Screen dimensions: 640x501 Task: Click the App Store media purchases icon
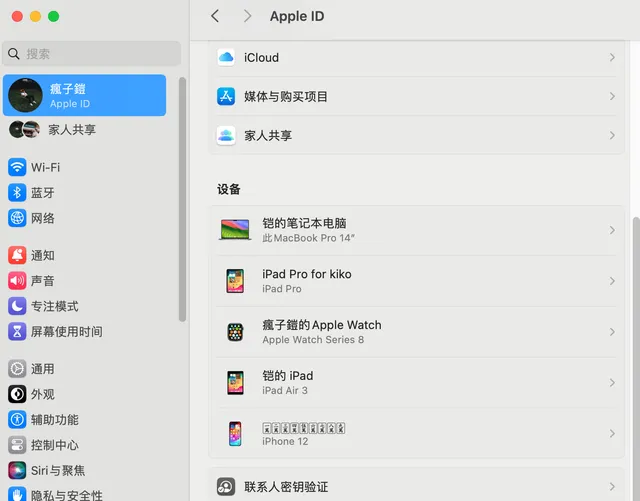pos(226,96)
